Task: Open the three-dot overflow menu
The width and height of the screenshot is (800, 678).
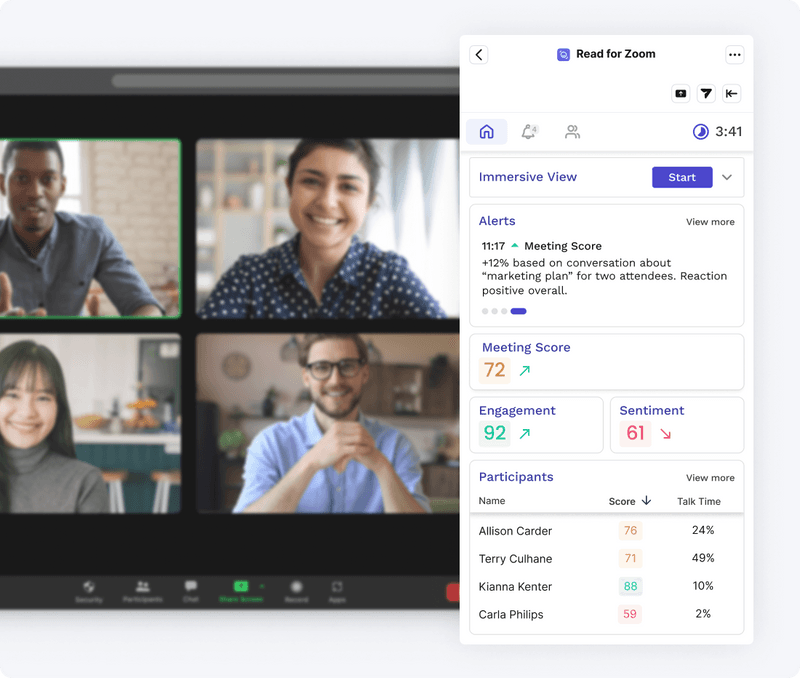Action: [x=735, y=55]
